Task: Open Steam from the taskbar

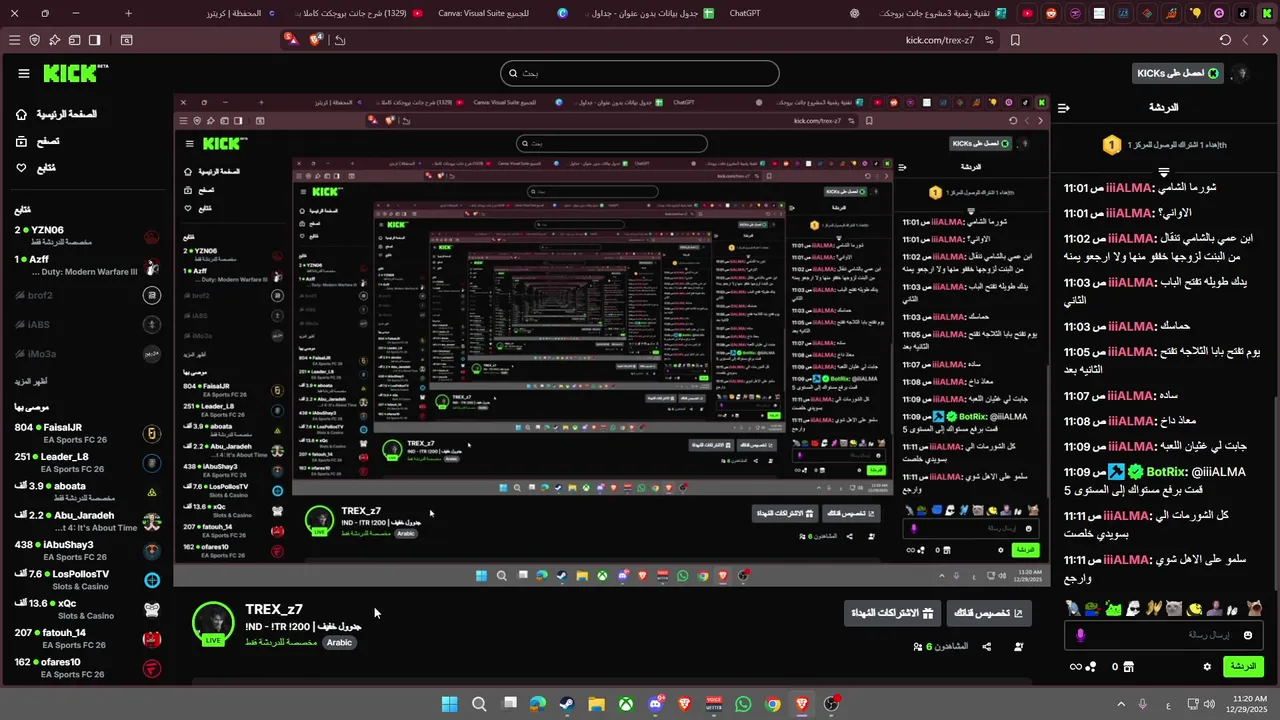Action: point(567,704)
